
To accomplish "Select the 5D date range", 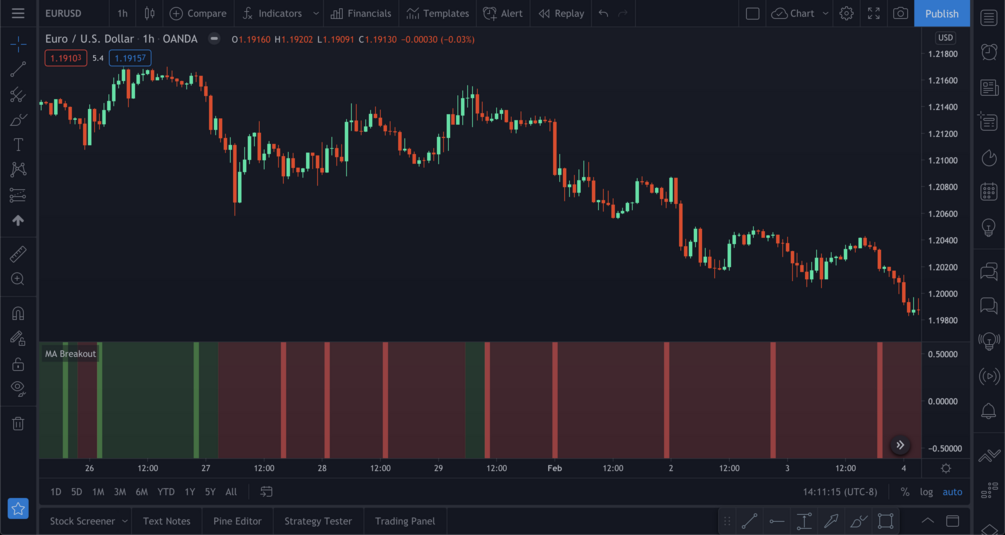I will click(76, 492).
